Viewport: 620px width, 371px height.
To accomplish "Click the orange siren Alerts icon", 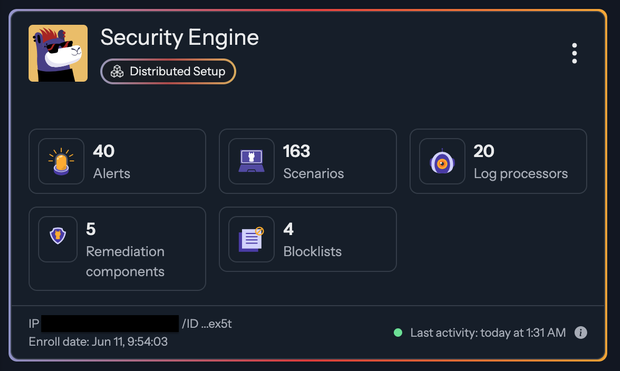I will [61, 161].
